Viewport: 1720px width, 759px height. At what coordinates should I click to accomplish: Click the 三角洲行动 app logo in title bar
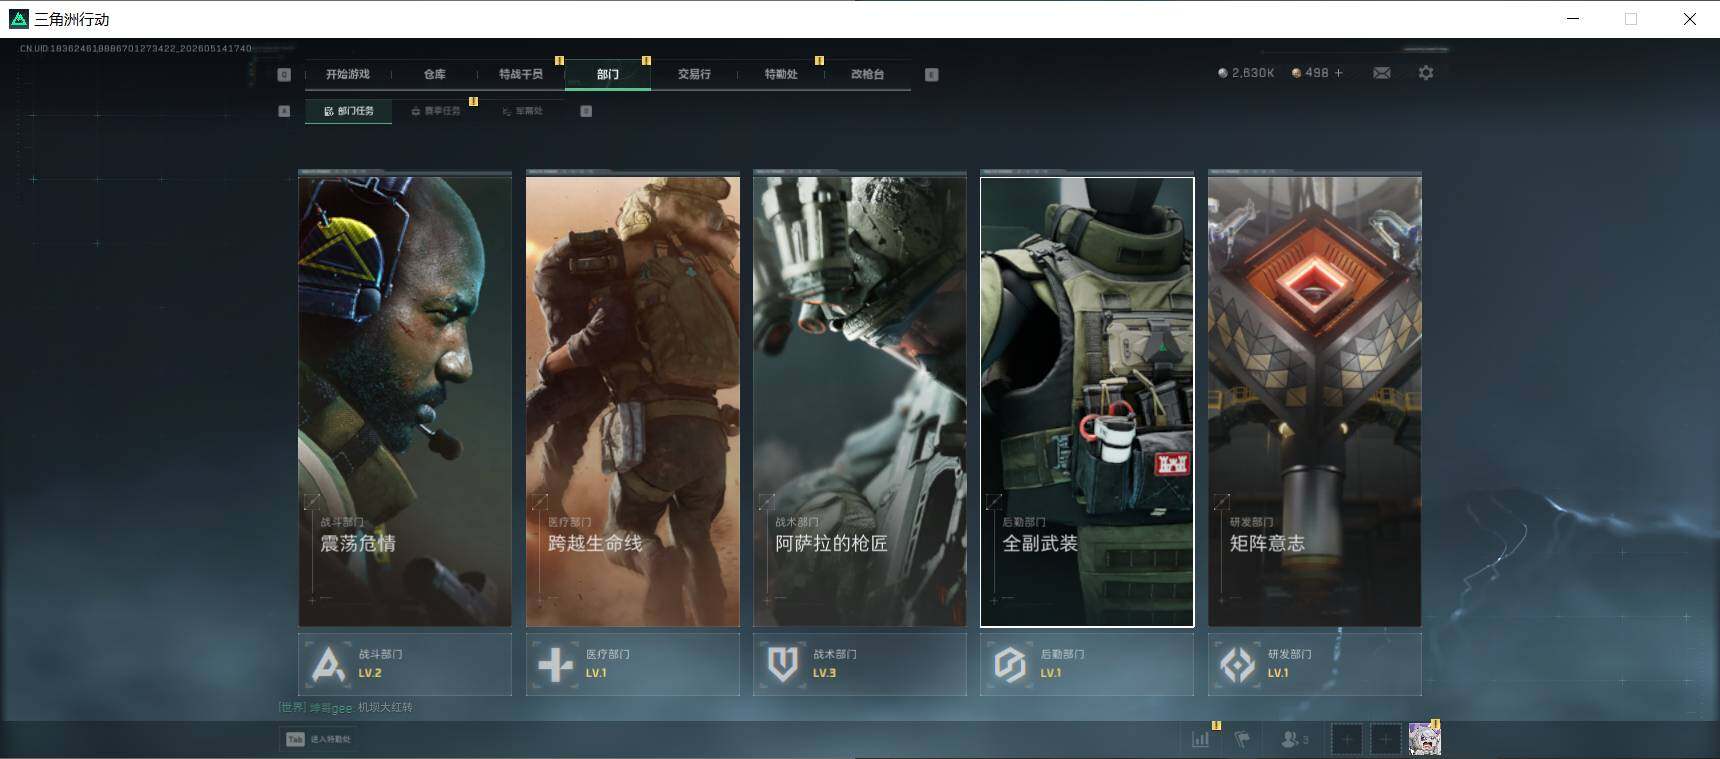click(18, 19)
